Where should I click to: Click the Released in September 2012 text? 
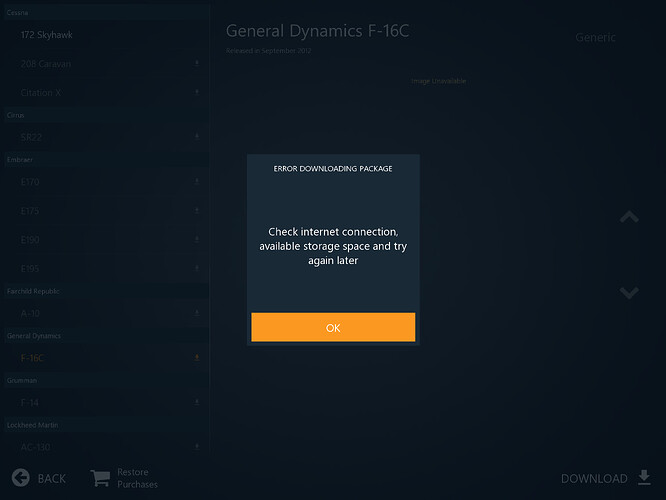(268, 51)
